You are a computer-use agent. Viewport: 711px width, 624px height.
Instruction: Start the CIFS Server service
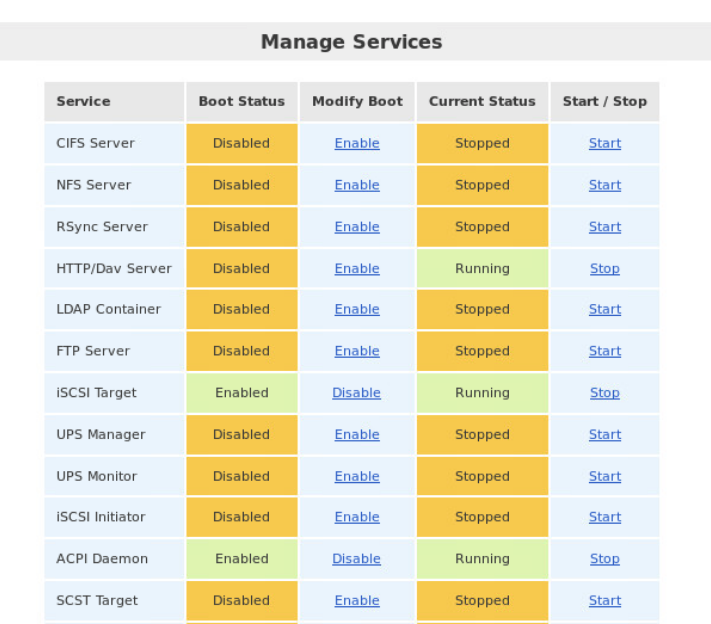pos(604,143)
